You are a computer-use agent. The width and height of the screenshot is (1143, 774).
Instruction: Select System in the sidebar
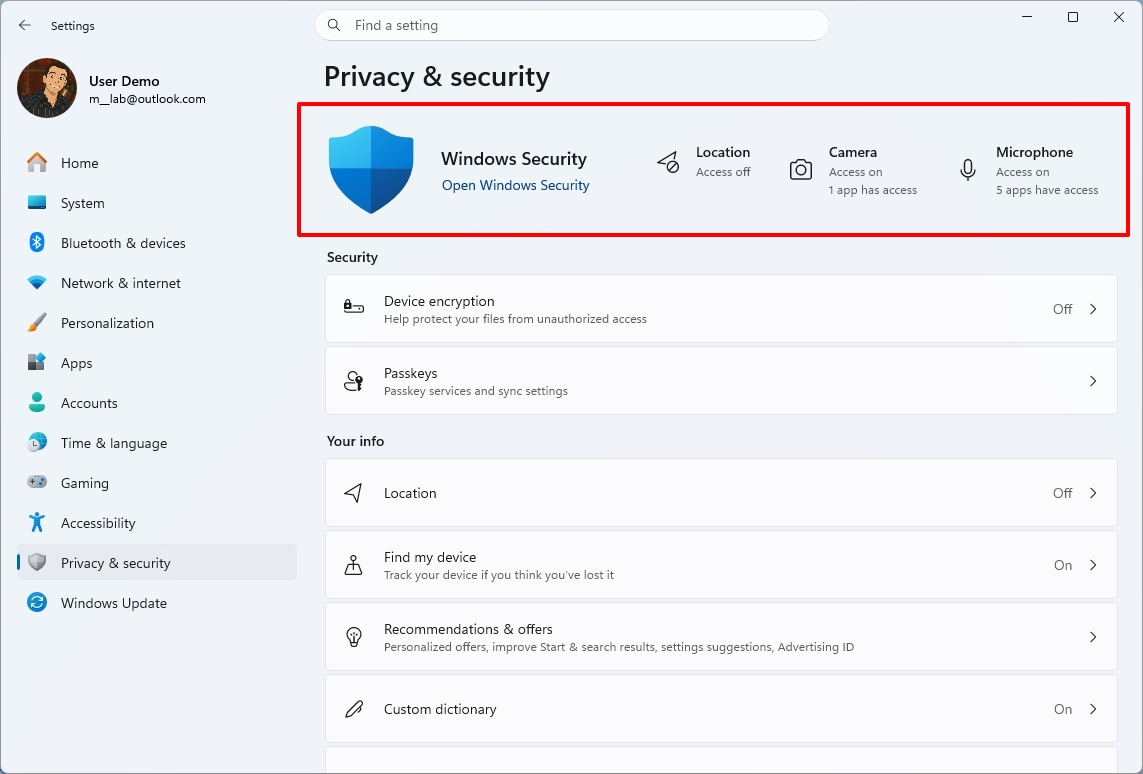click(157, 203)
